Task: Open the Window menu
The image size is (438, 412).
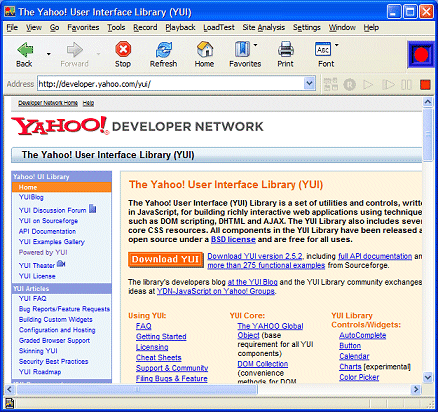Action: 342,28
